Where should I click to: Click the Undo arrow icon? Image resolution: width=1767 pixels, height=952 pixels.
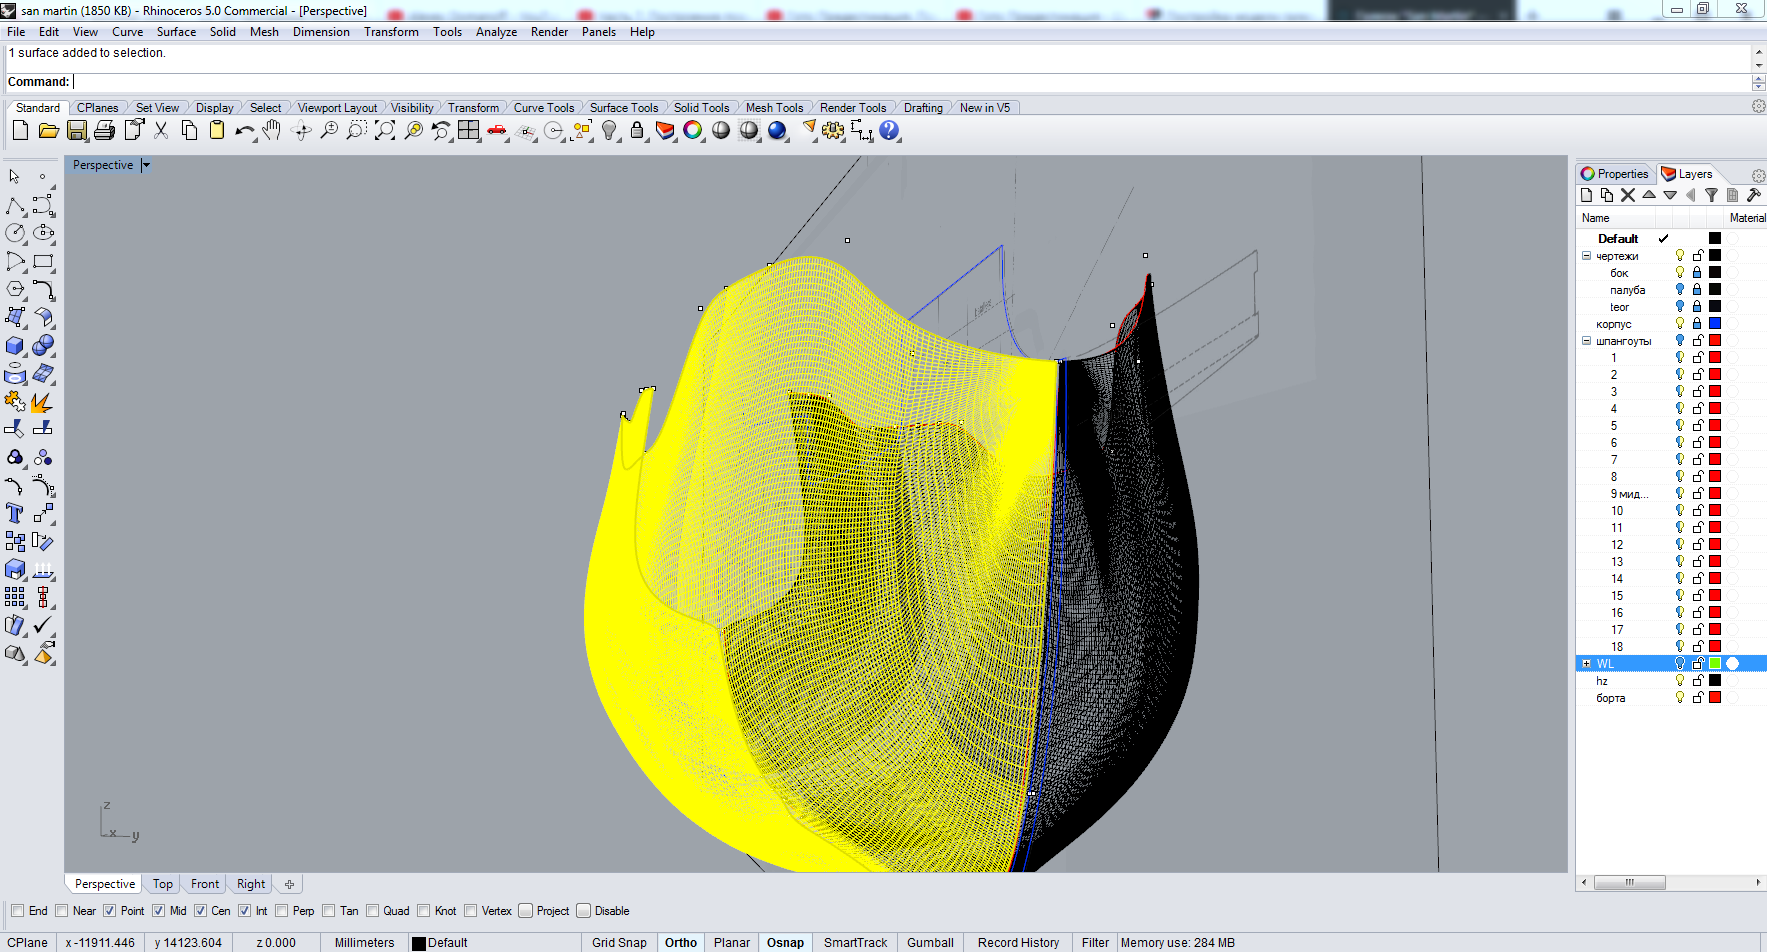tap(244, 131)
